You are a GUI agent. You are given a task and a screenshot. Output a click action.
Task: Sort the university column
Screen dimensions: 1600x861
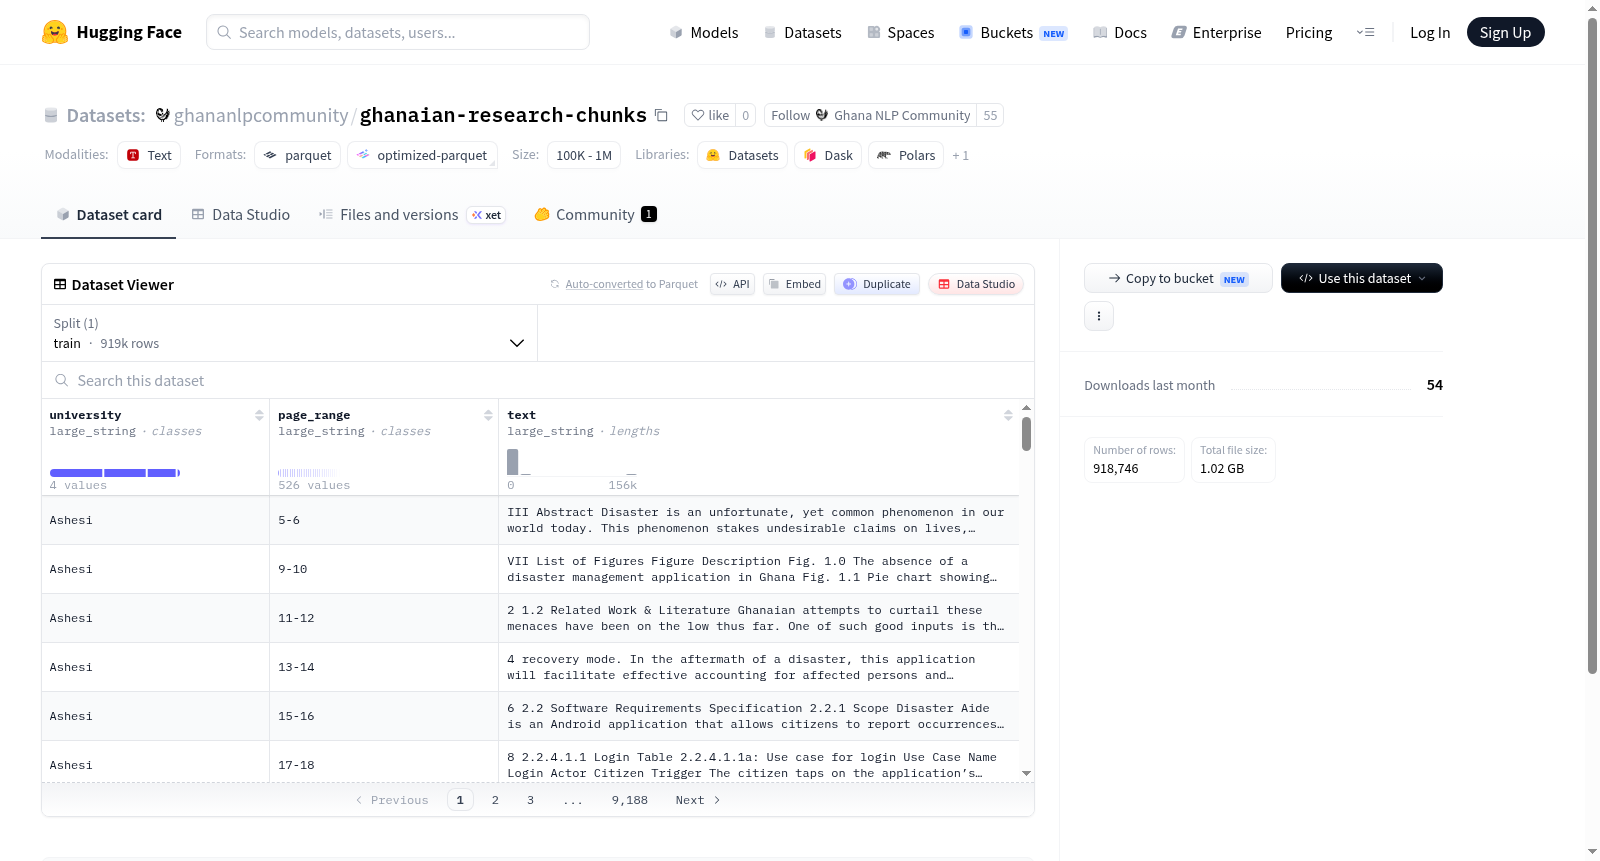click(x=259, y=415)
